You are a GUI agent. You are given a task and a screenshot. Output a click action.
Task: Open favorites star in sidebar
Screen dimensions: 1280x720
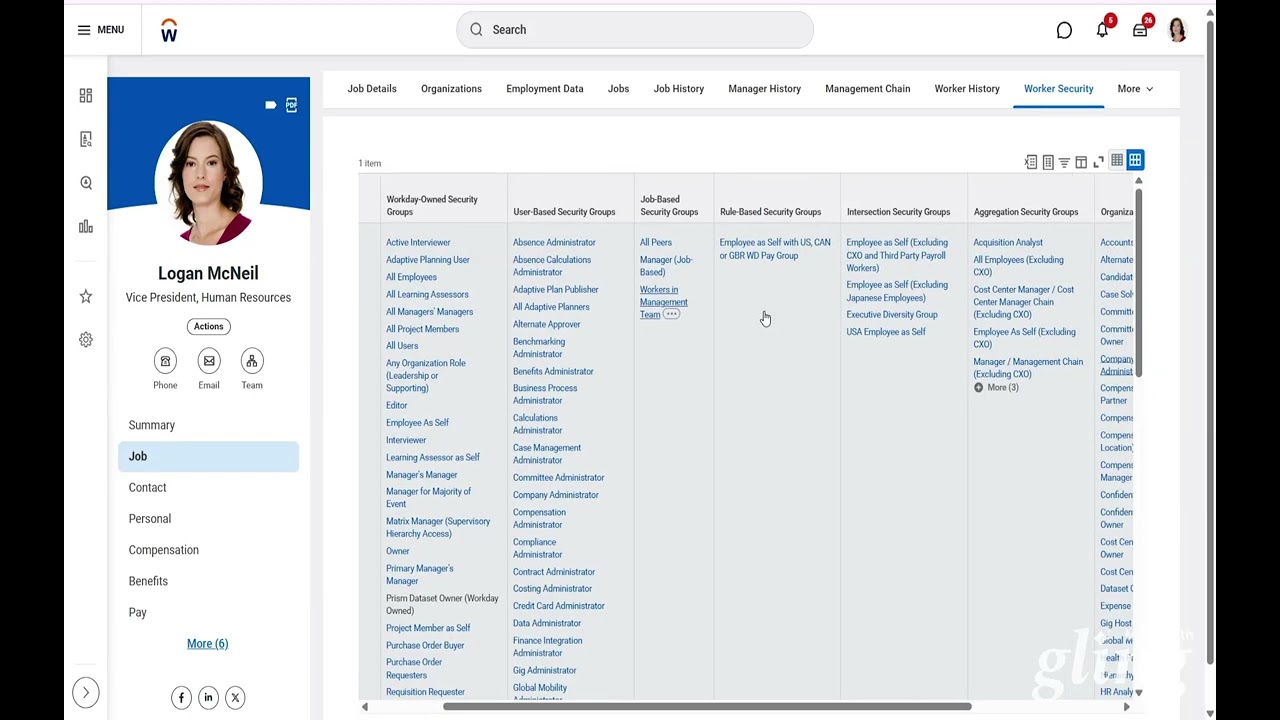coord(86,296)
